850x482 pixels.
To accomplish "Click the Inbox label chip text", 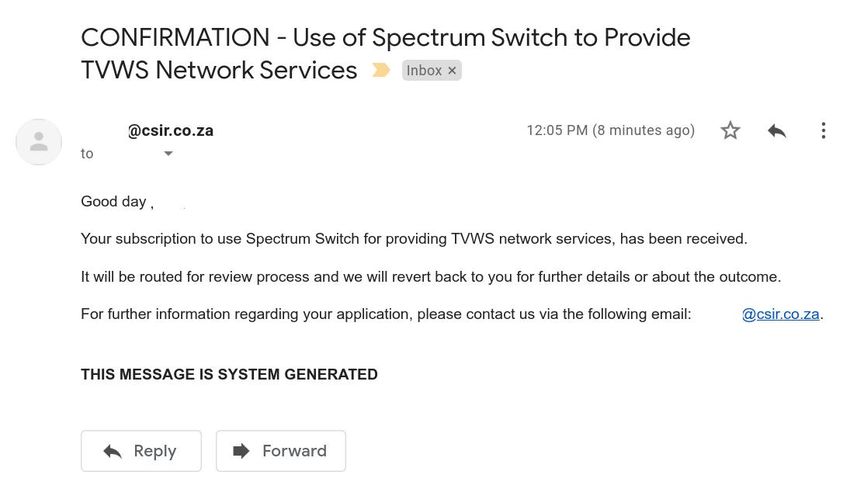I will pos(424,70).
